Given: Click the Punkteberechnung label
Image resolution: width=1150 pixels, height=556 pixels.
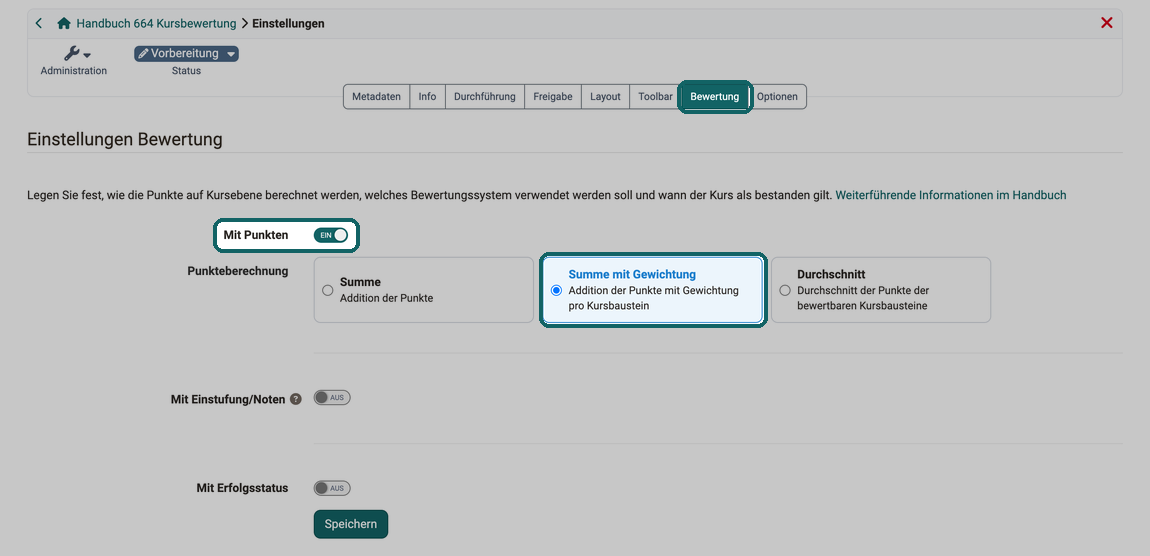Looking at the screenshot, I should click(x=238, y=271).
